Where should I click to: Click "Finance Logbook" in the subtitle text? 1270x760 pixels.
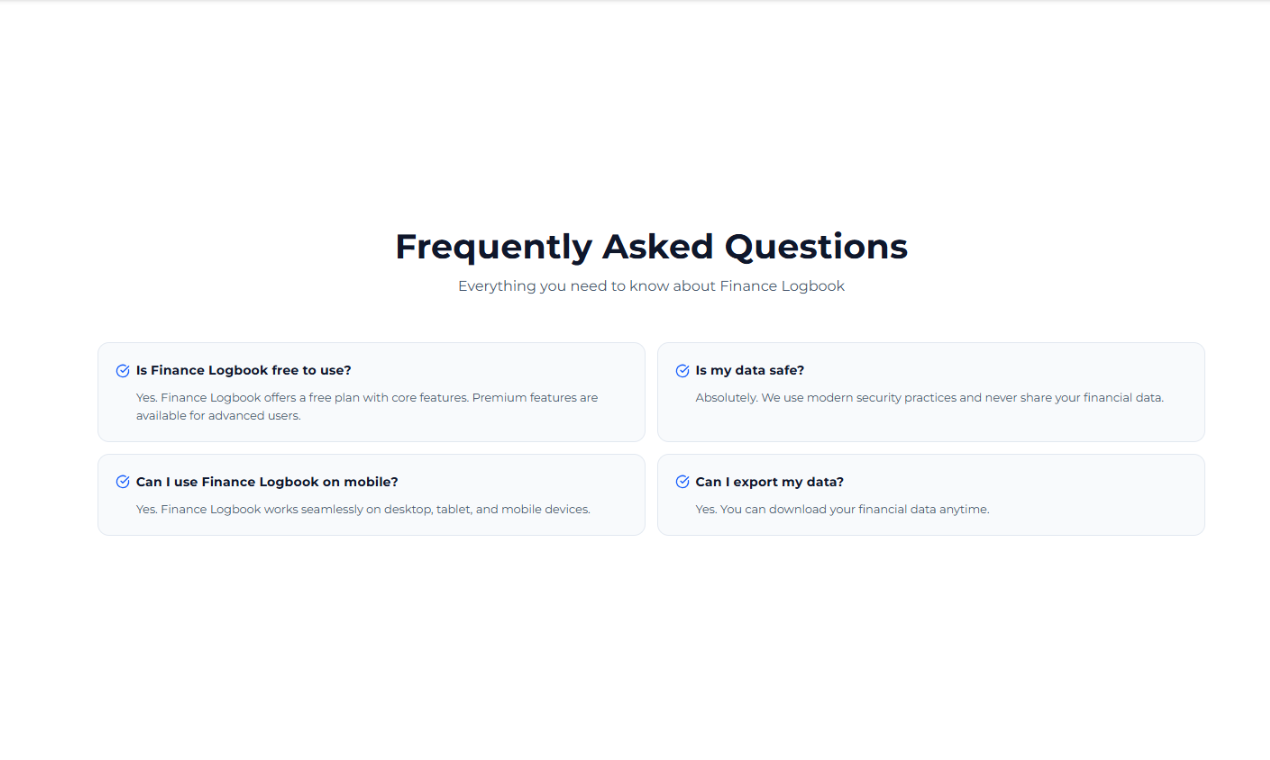[x=782, y=286]
